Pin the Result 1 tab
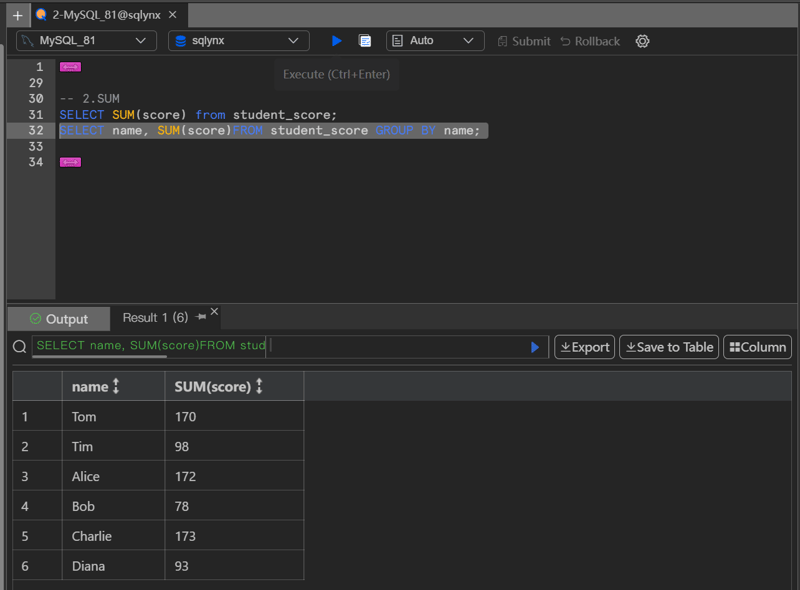Viewport: 800px width, 590px height. 201,317
